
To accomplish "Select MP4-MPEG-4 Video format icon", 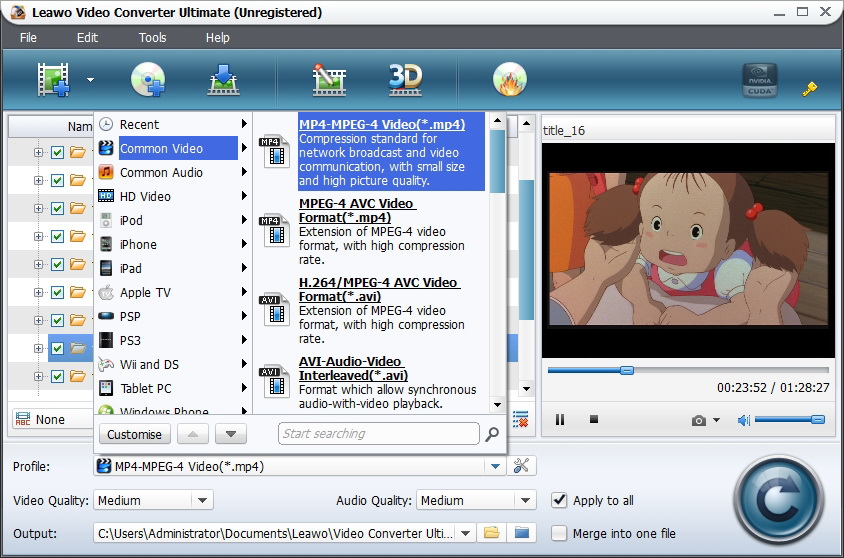I will (x=275, y=151).
